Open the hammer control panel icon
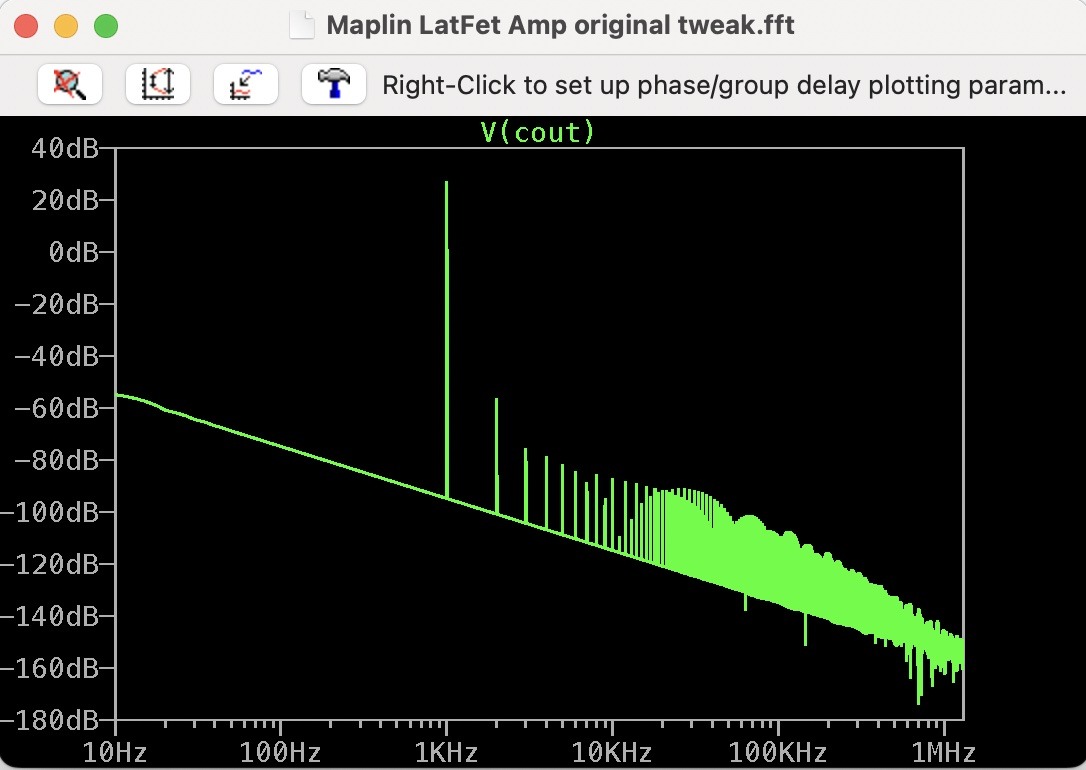Viewport: 1086px width, 770px height. pyautogui.click(x=334, y=84)
